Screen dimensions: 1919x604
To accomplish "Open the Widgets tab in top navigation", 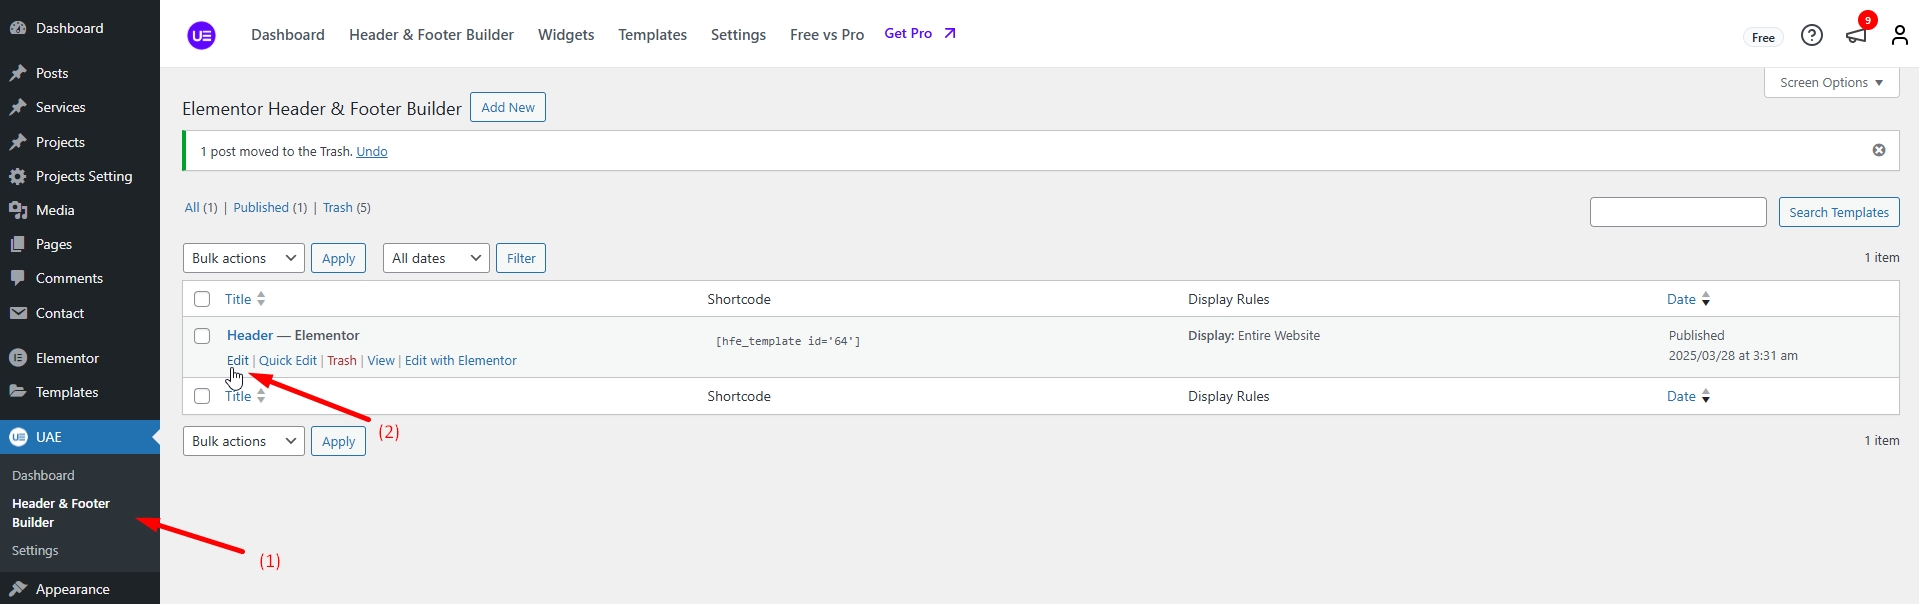I will coord(565,35).
